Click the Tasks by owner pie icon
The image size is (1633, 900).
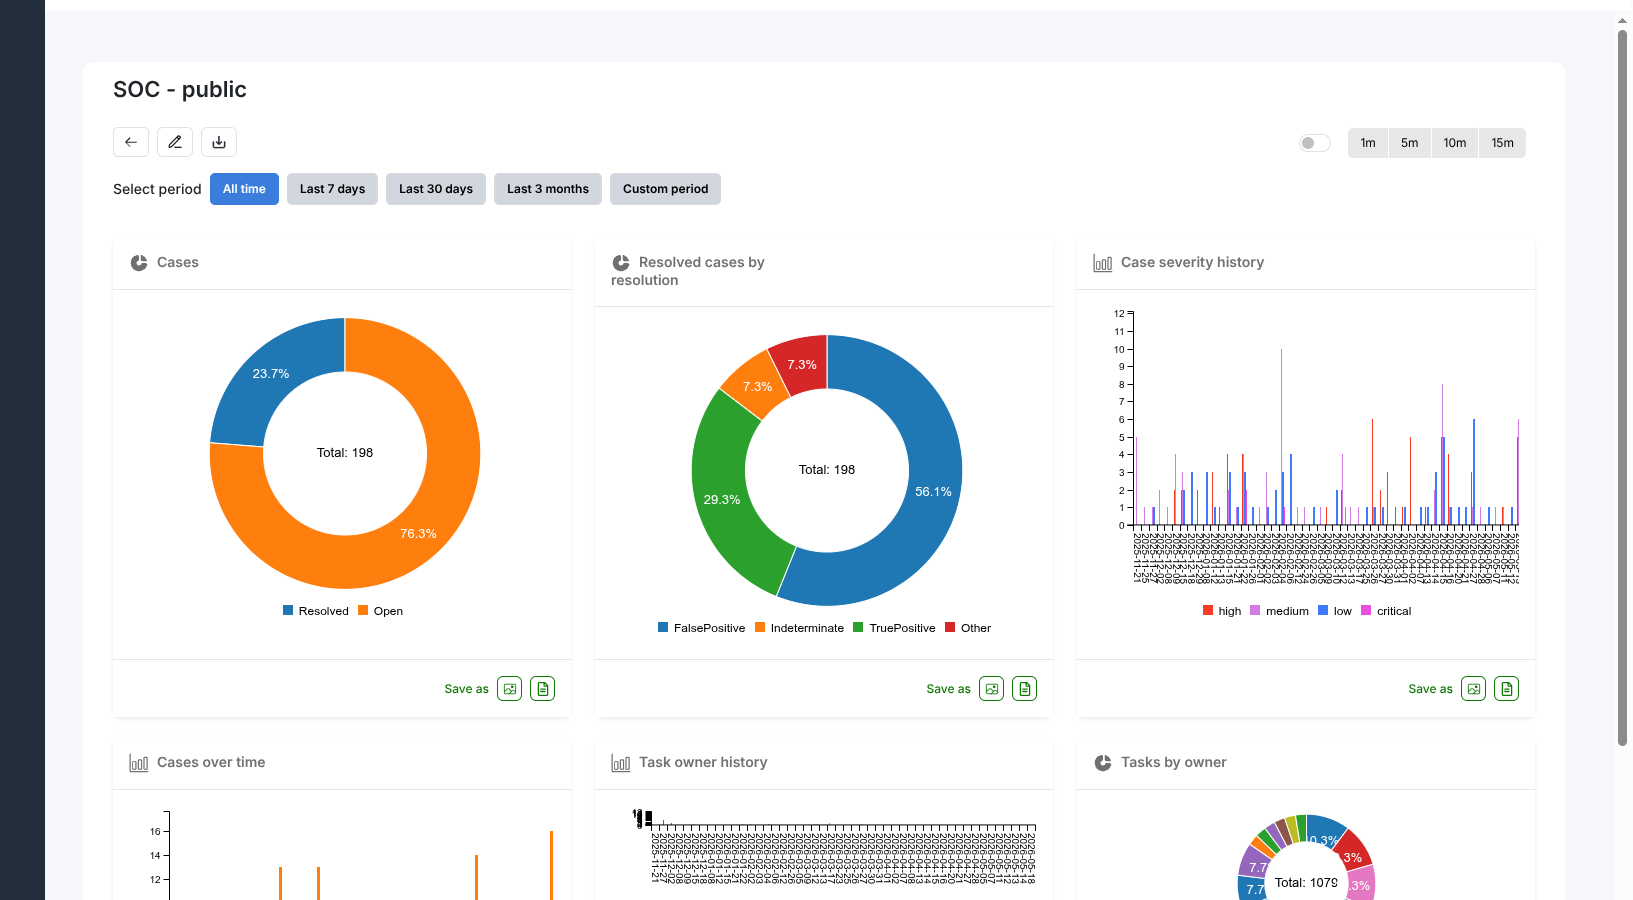[1103, 763]
